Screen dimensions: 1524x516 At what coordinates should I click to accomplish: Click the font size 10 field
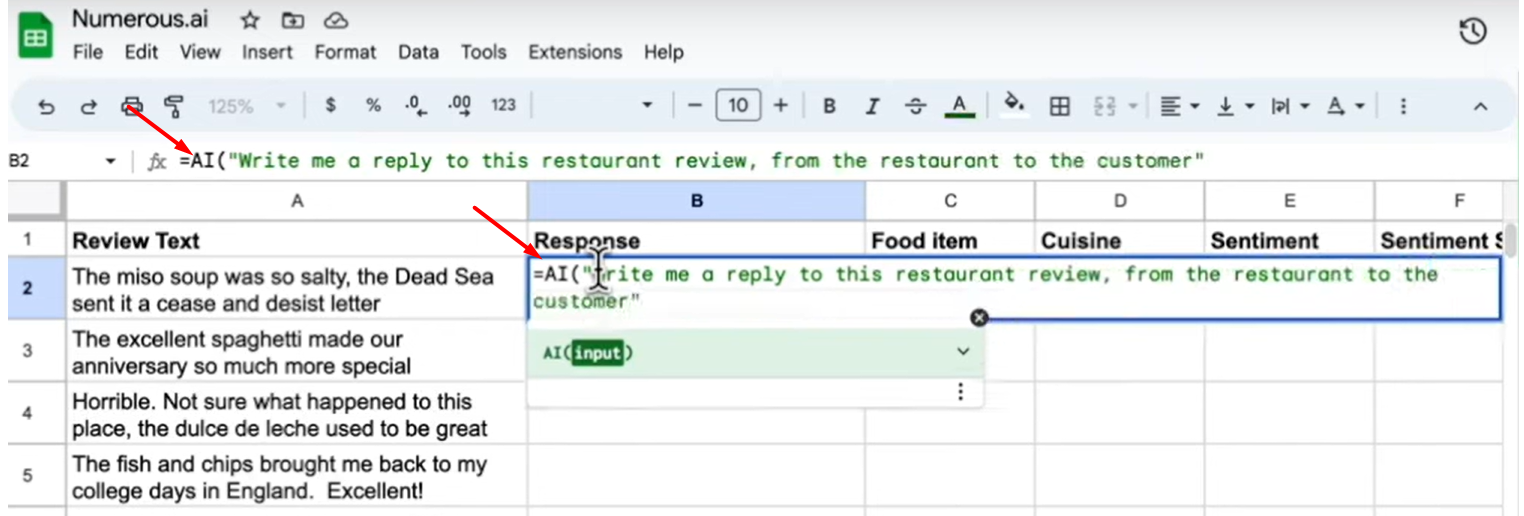[738, 106]
